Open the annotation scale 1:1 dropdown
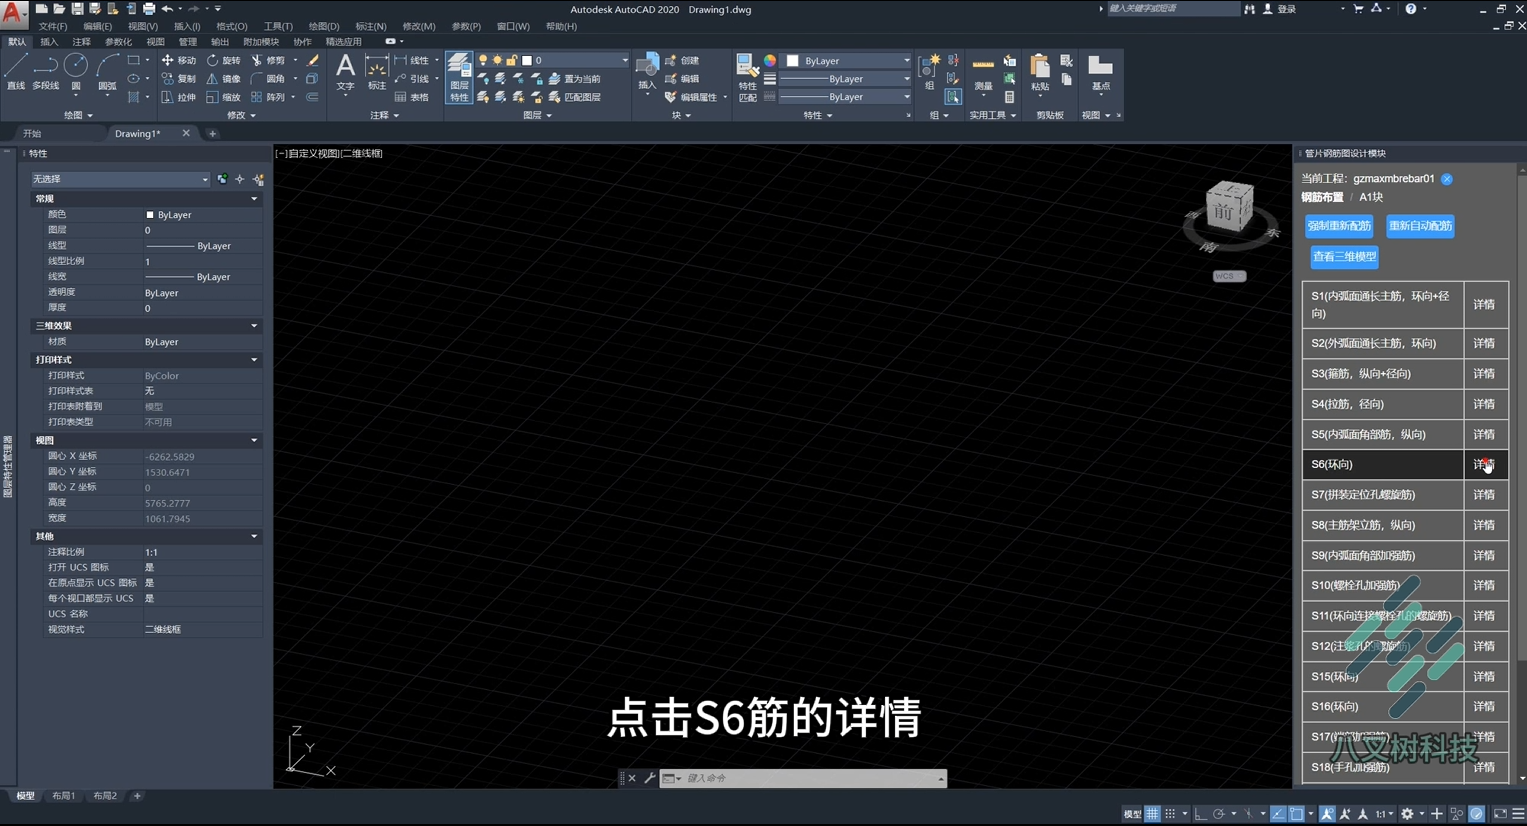The image size is (1527, 826). pos(1384,814)
